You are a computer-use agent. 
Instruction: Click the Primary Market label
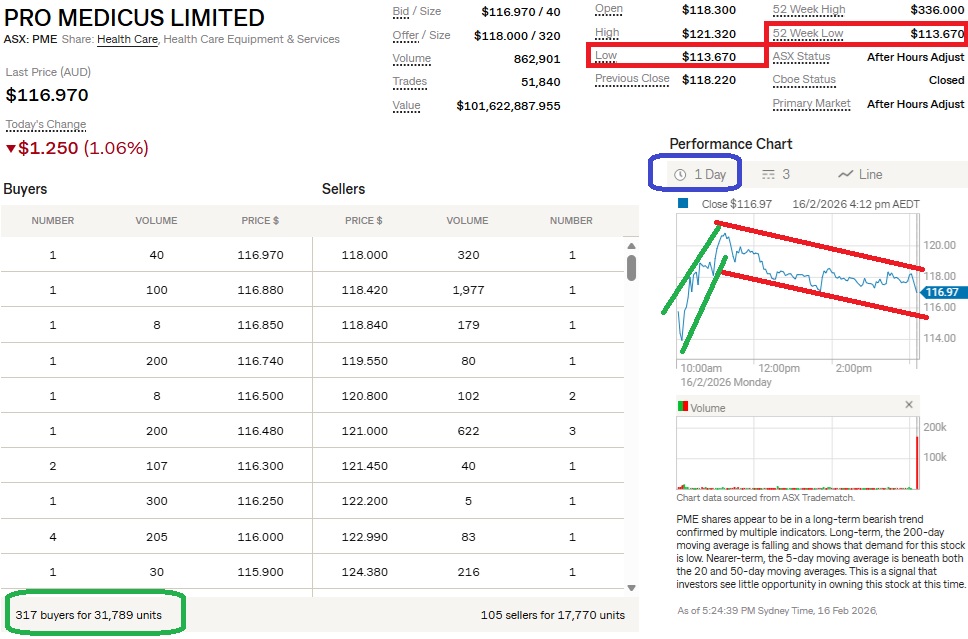click(811, 103)
